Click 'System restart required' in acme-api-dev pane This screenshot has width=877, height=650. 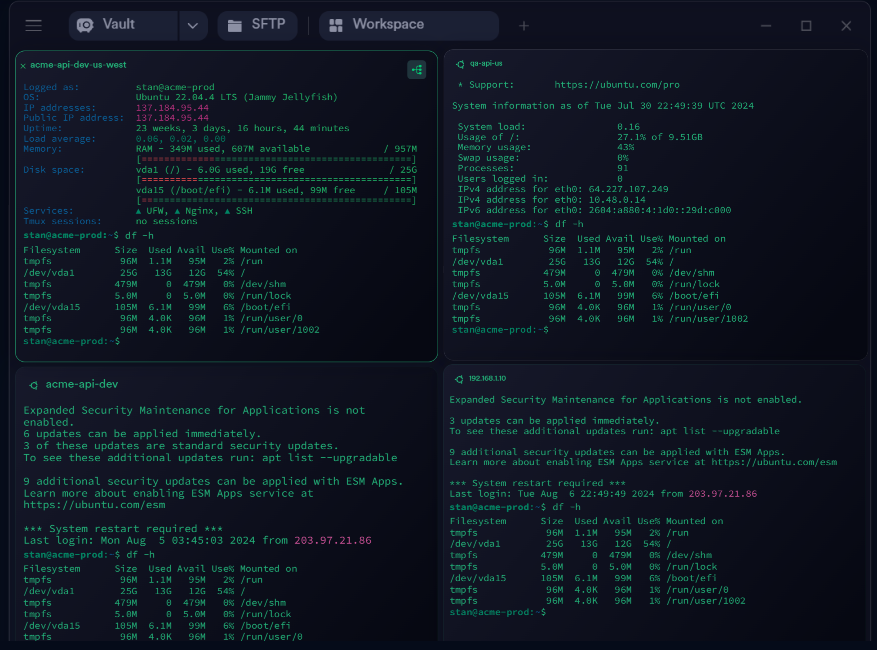coord(123,529)
